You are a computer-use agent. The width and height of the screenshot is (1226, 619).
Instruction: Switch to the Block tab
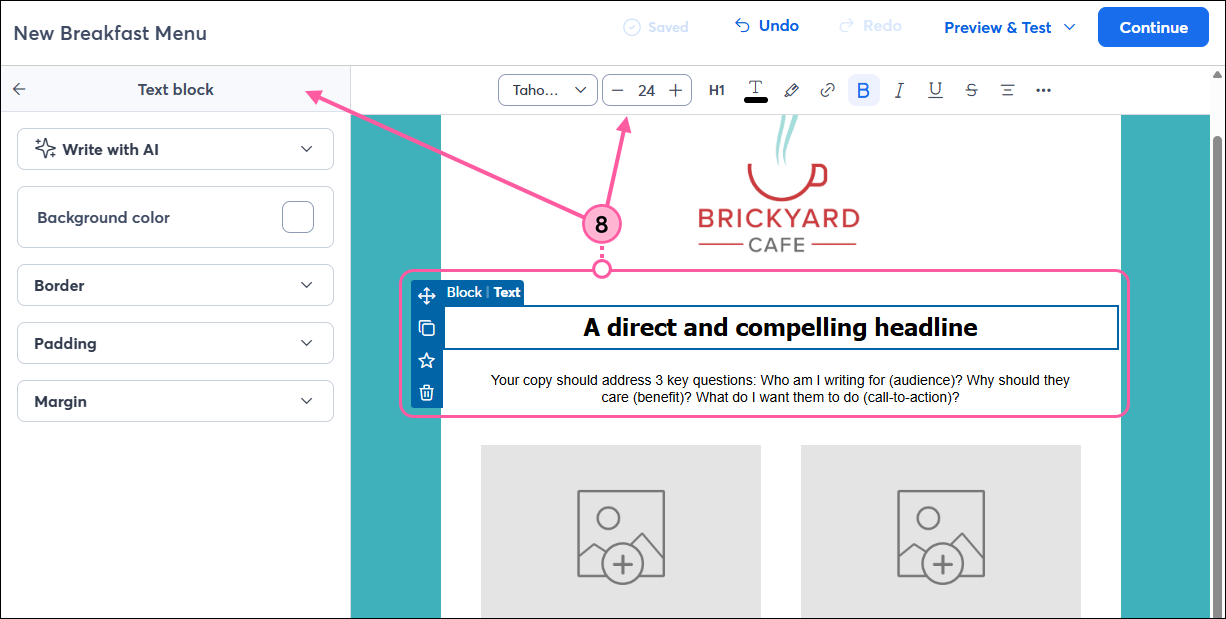click(x=465, y=292)
